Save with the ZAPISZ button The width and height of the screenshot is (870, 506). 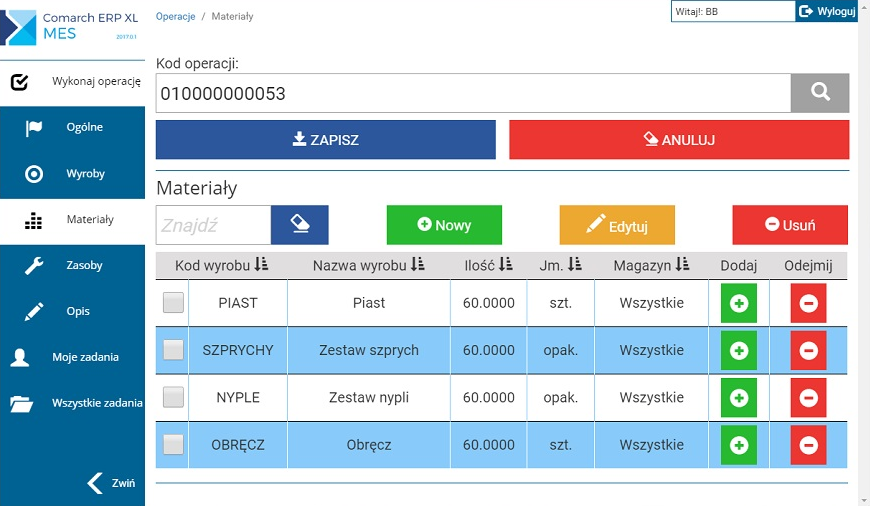click(x=326, y=140)
